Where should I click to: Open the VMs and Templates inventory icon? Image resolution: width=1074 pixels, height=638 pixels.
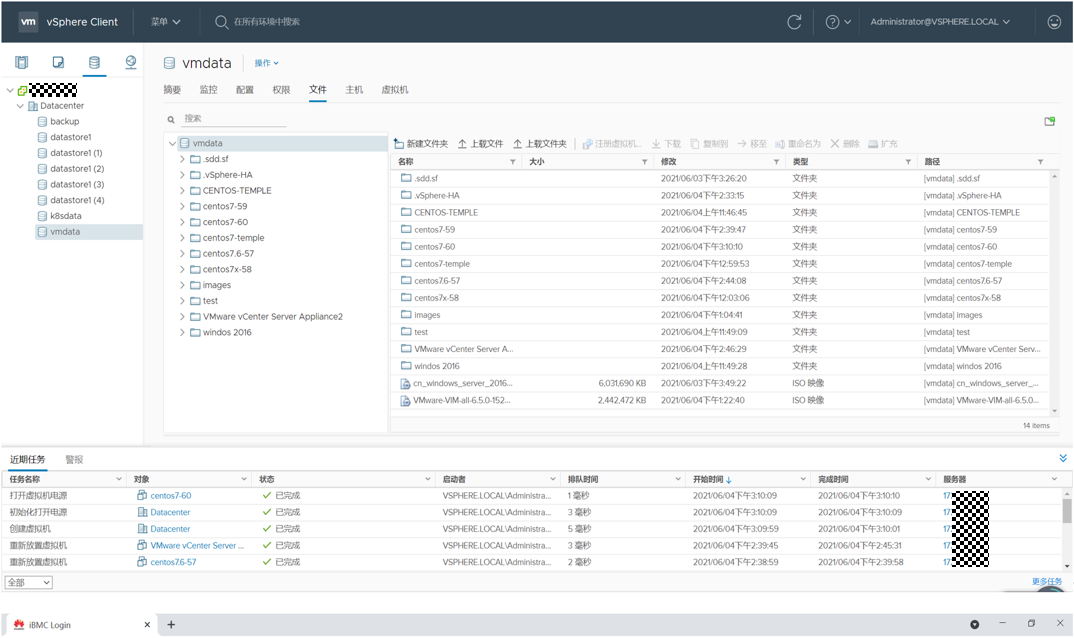[58, 62]
